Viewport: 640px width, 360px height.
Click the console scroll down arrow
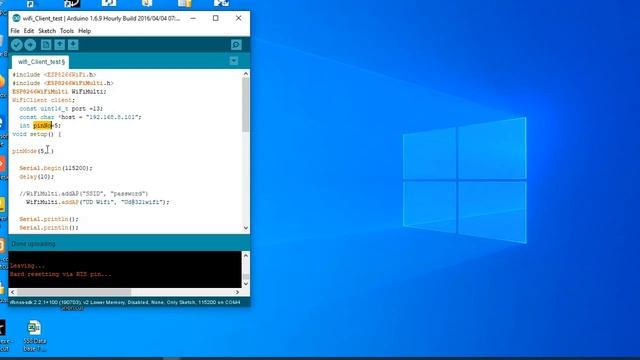(x=246, y=284)
